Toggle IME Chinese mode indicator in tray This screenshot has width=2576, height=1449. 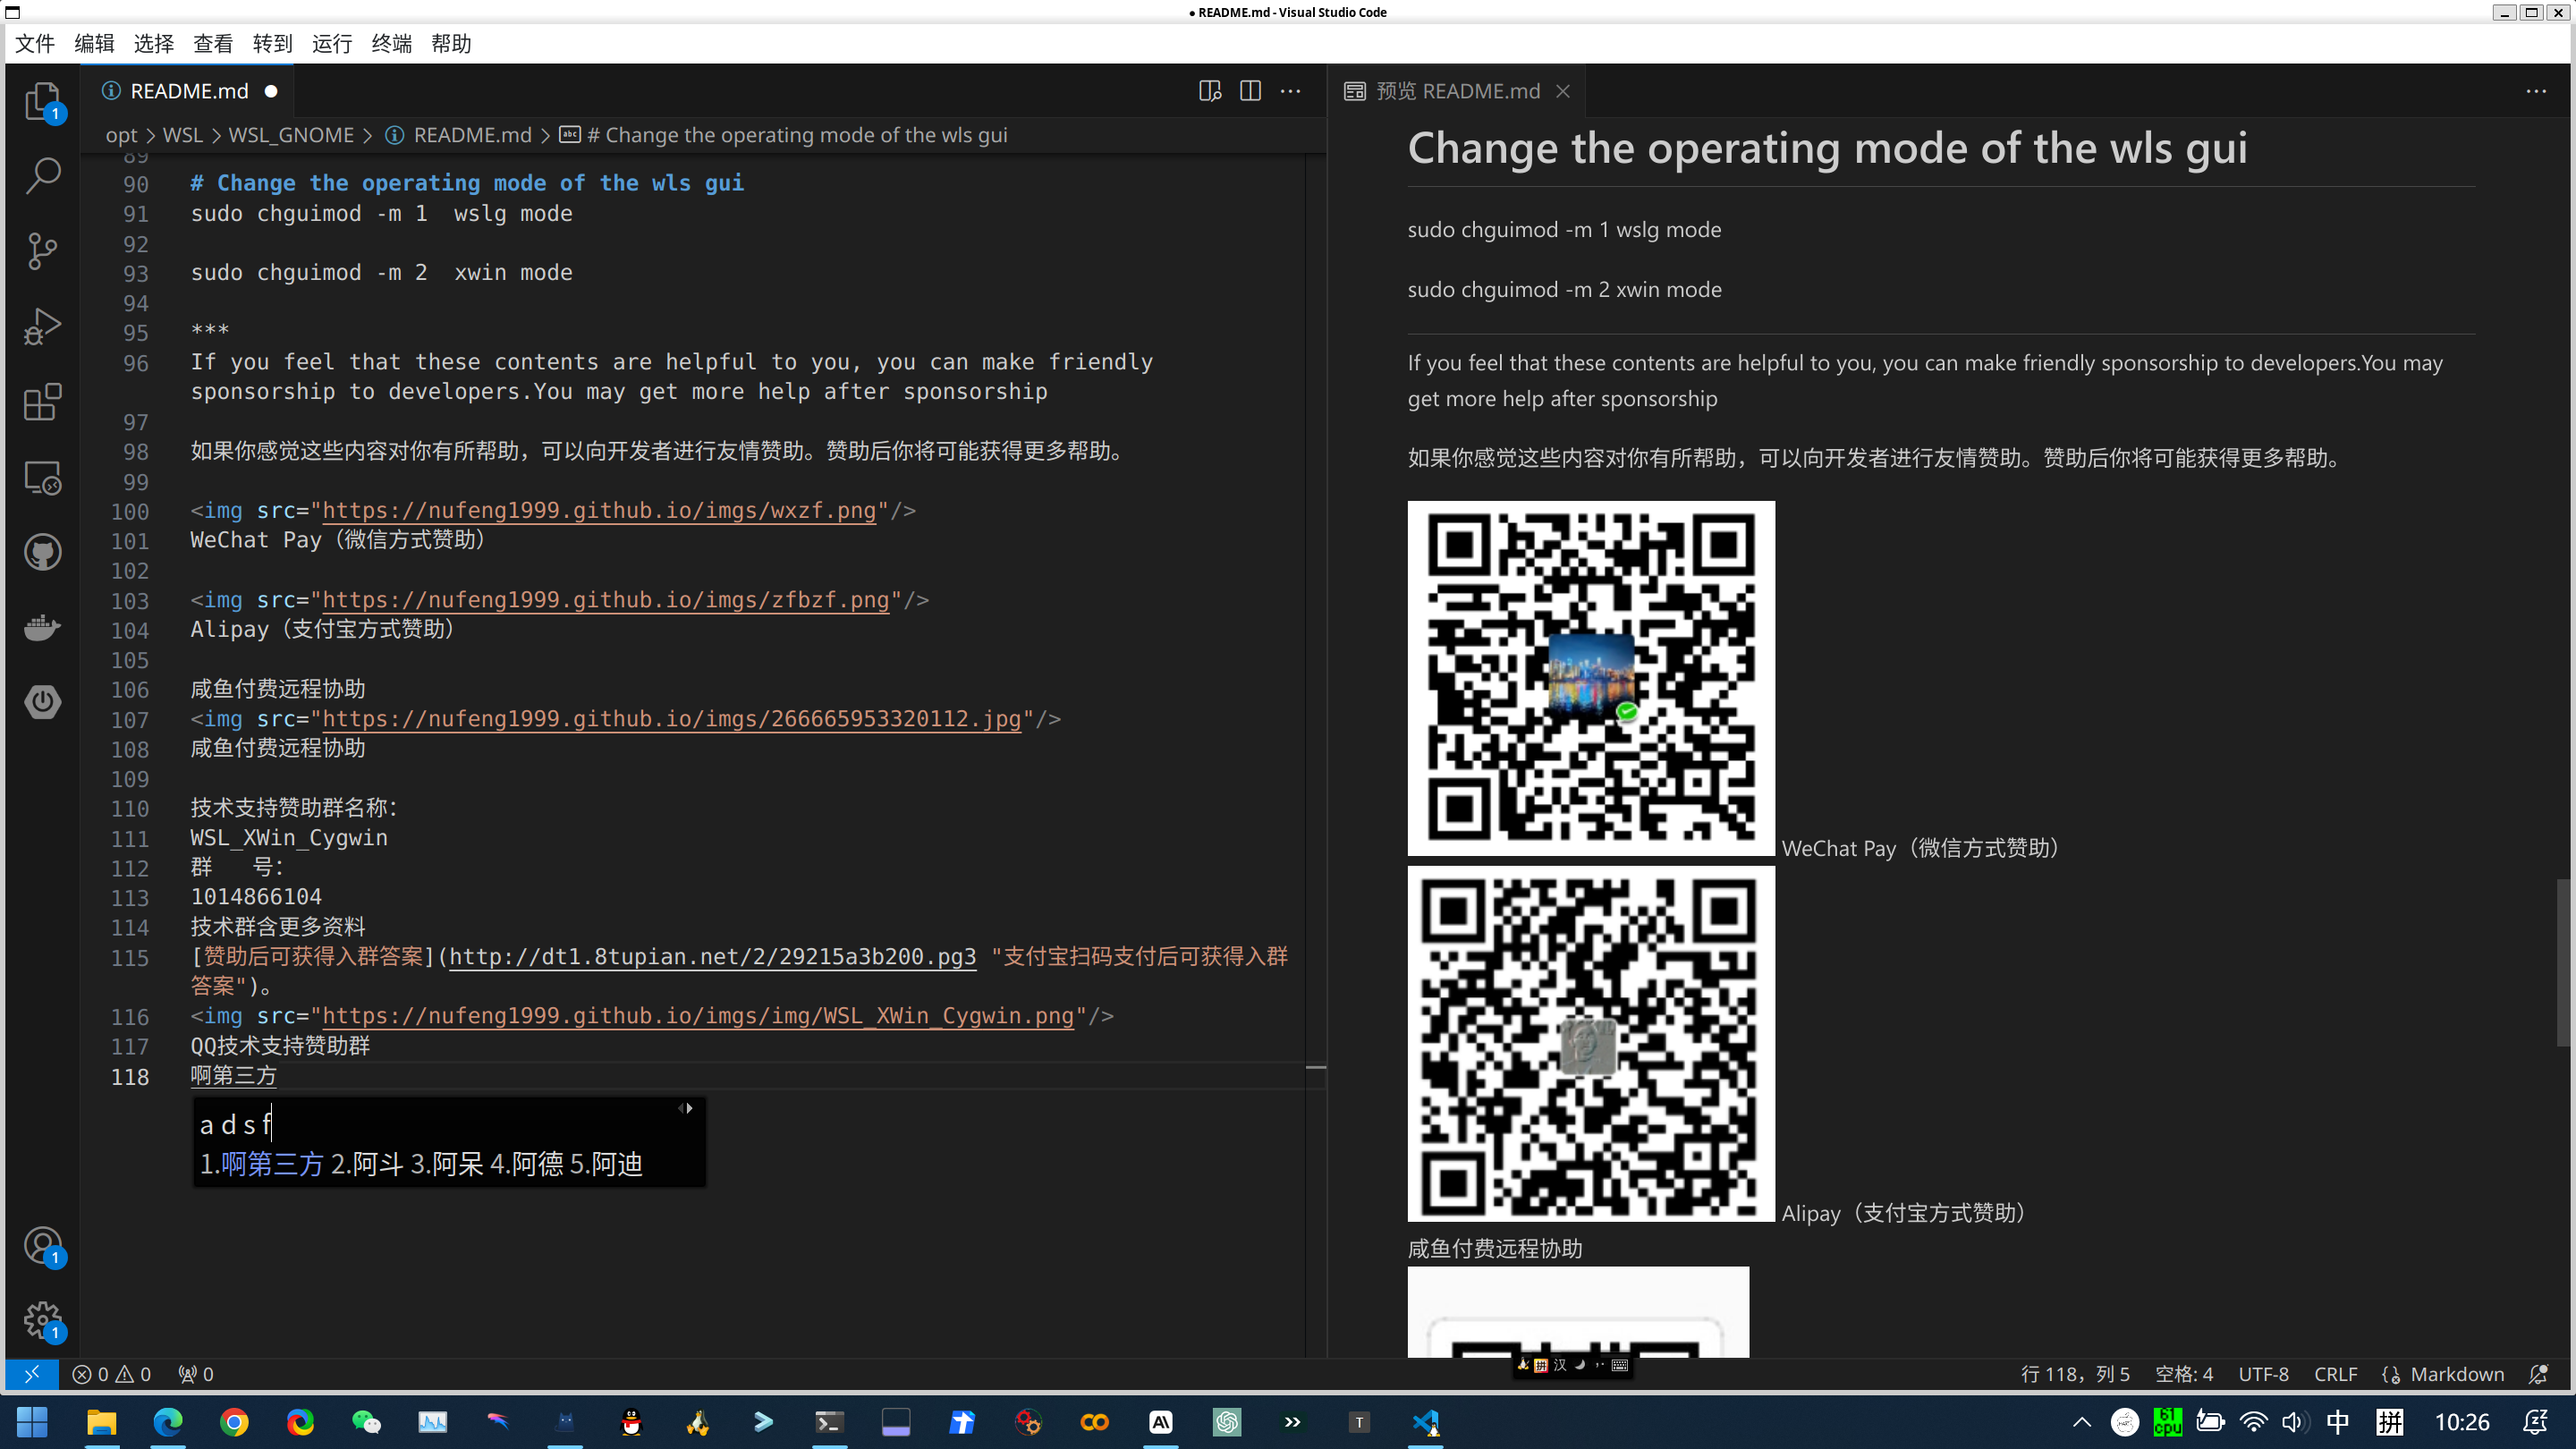(2337, 1422)
